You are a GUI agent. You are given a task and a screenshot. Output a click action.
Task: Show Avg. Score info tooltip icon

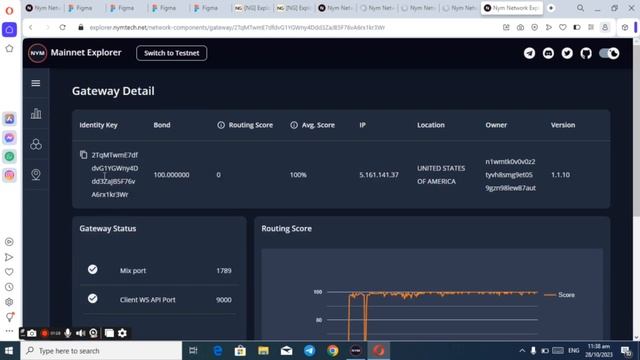(294, 125)
